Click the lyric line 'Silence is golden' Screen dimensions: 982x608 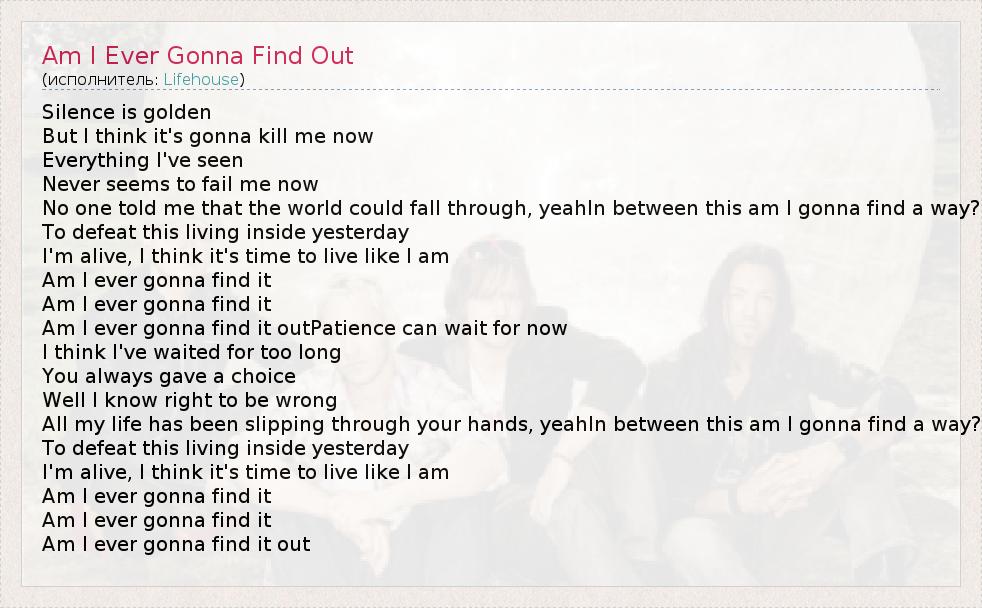(x=127, y=112)
